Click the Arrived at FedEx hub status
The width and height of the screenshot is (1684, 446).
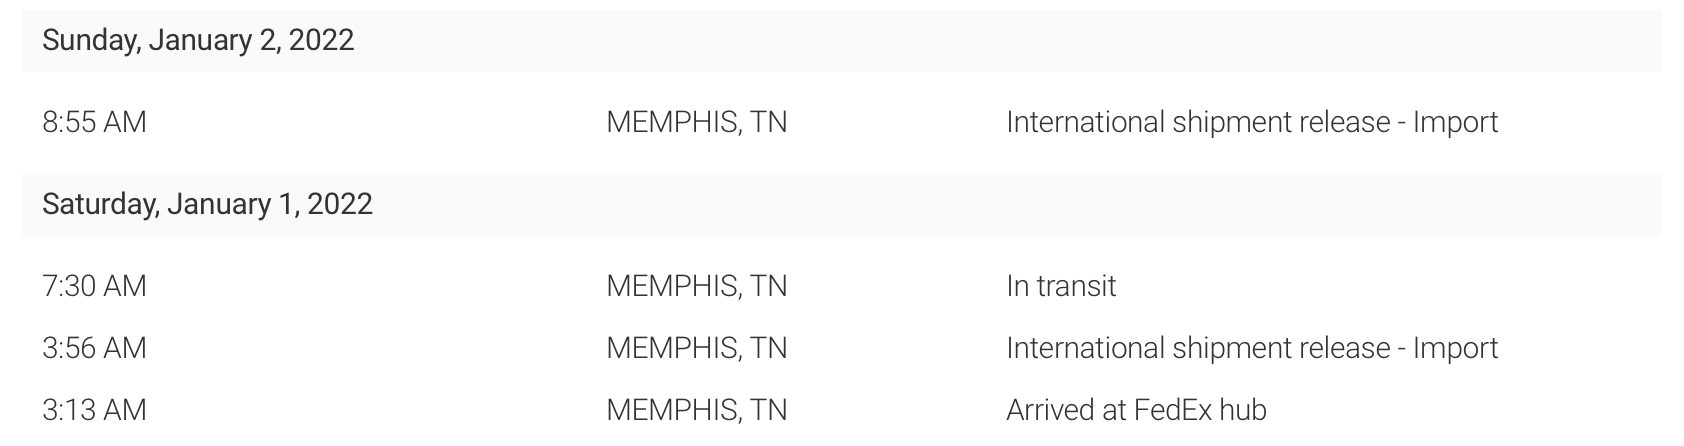[x=1136, y=410]
